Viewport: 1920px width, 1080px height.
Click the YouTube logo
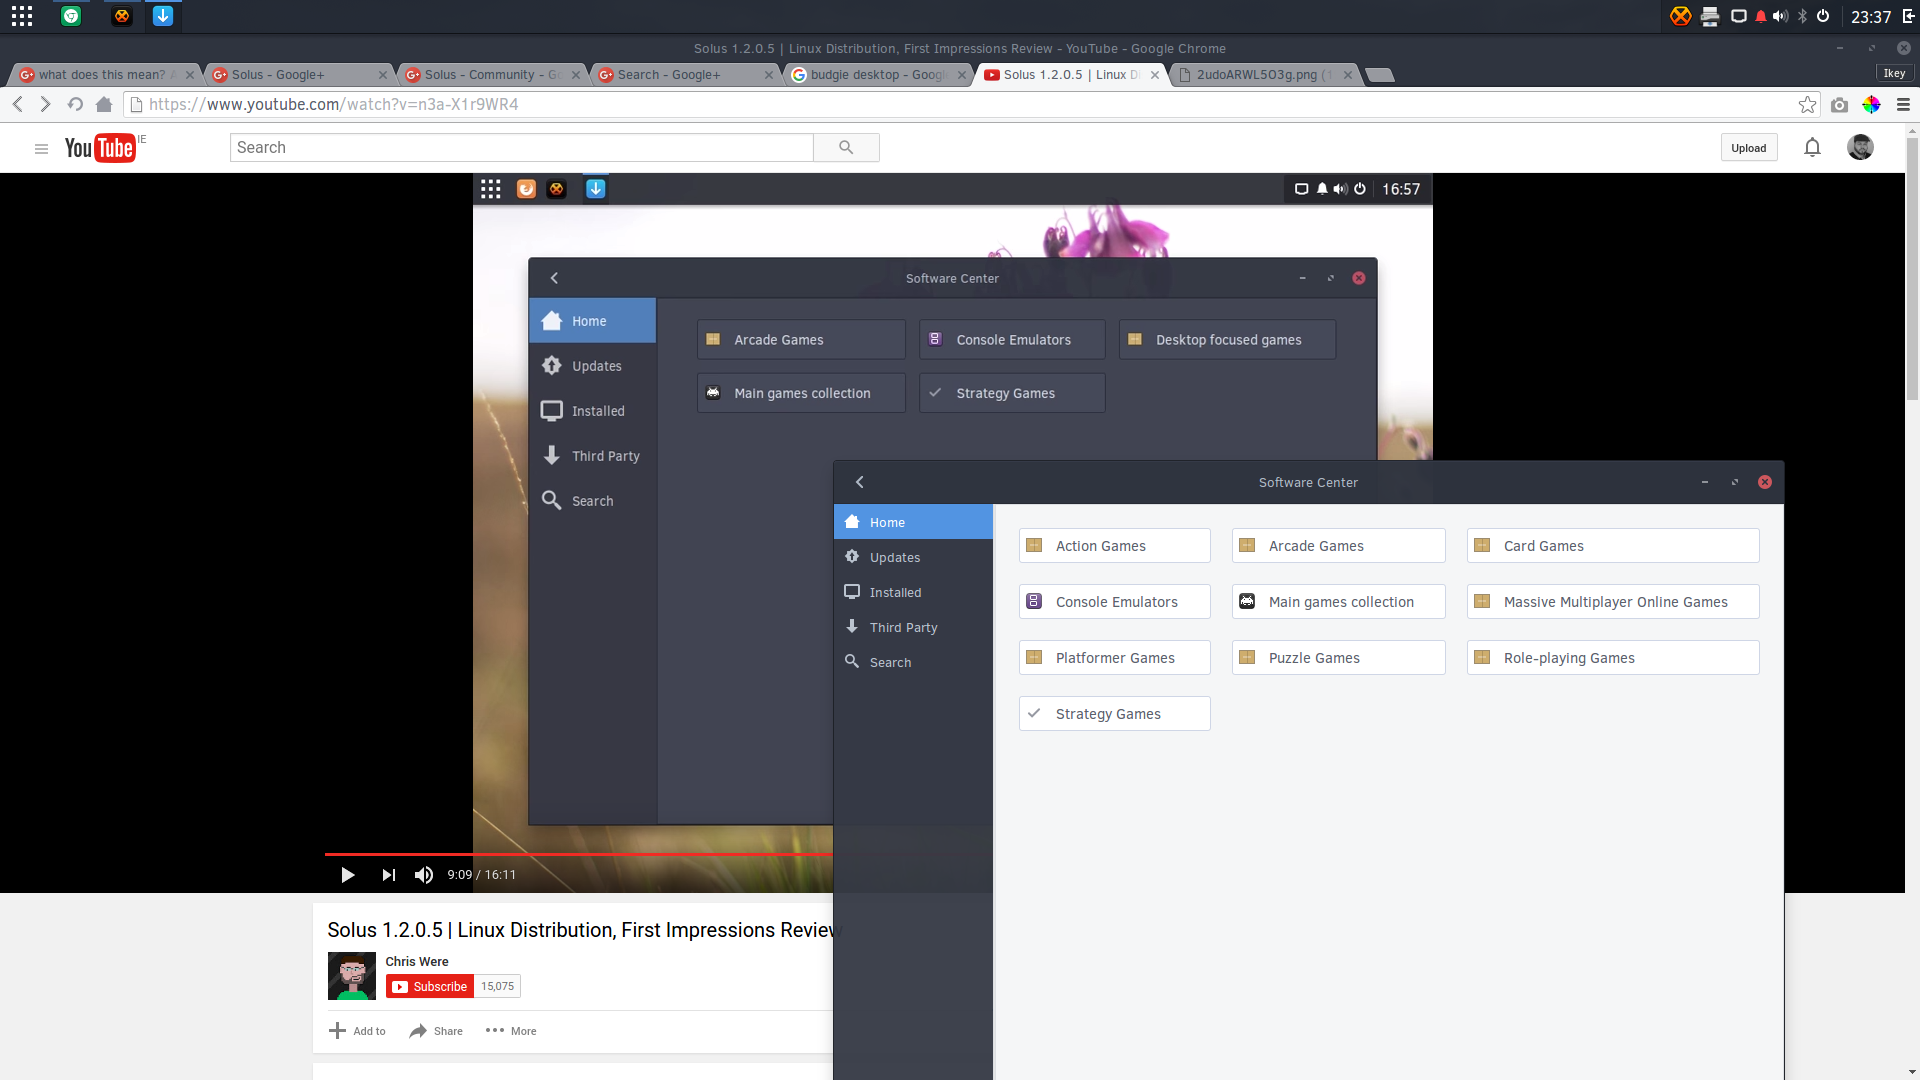pos(100,148)
